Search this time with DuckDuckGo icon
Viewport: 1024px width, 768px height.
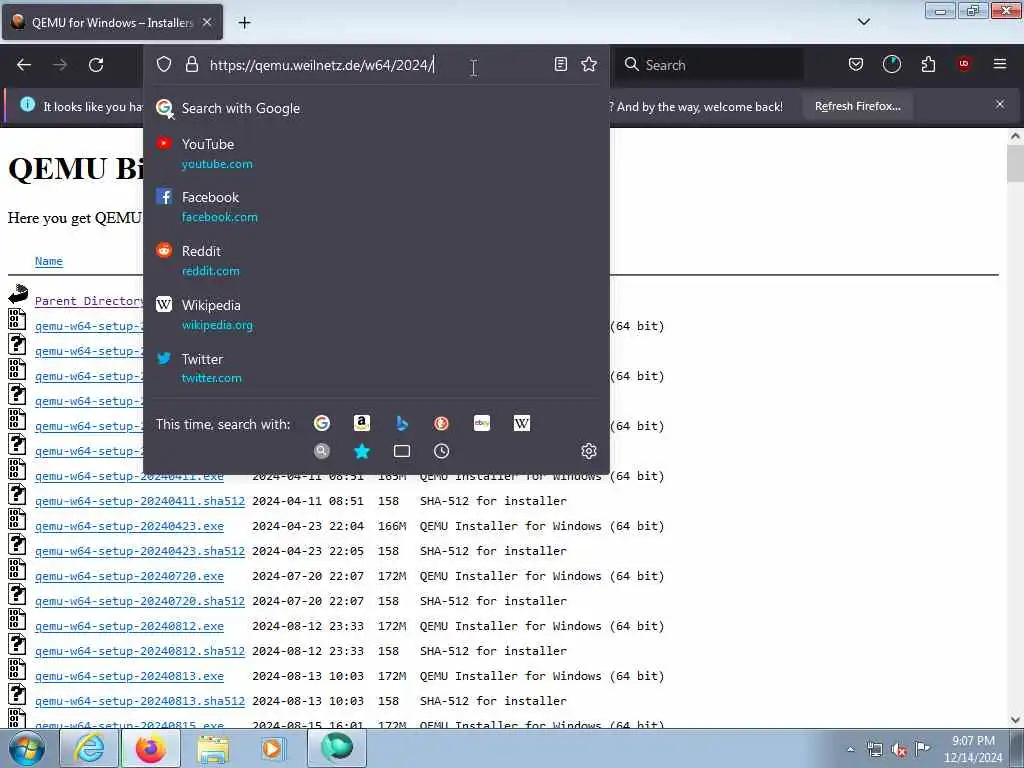[441, 423]
